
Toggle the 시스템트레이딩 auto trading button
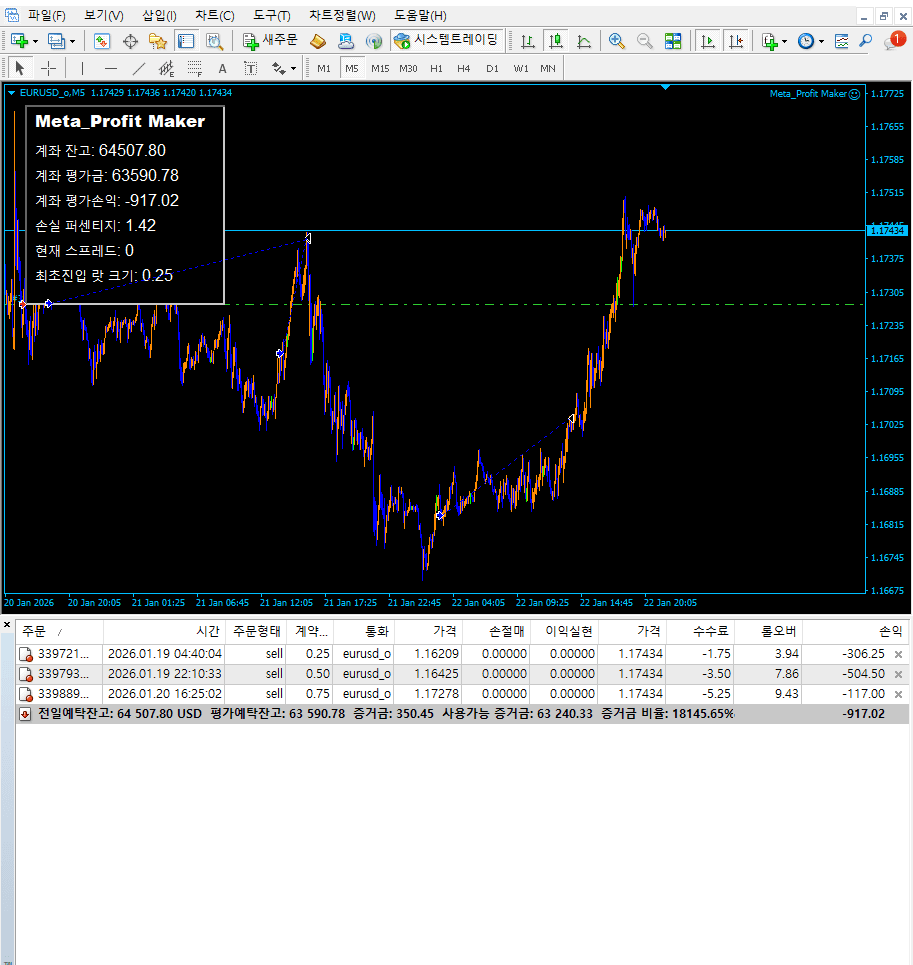(445, 41)
